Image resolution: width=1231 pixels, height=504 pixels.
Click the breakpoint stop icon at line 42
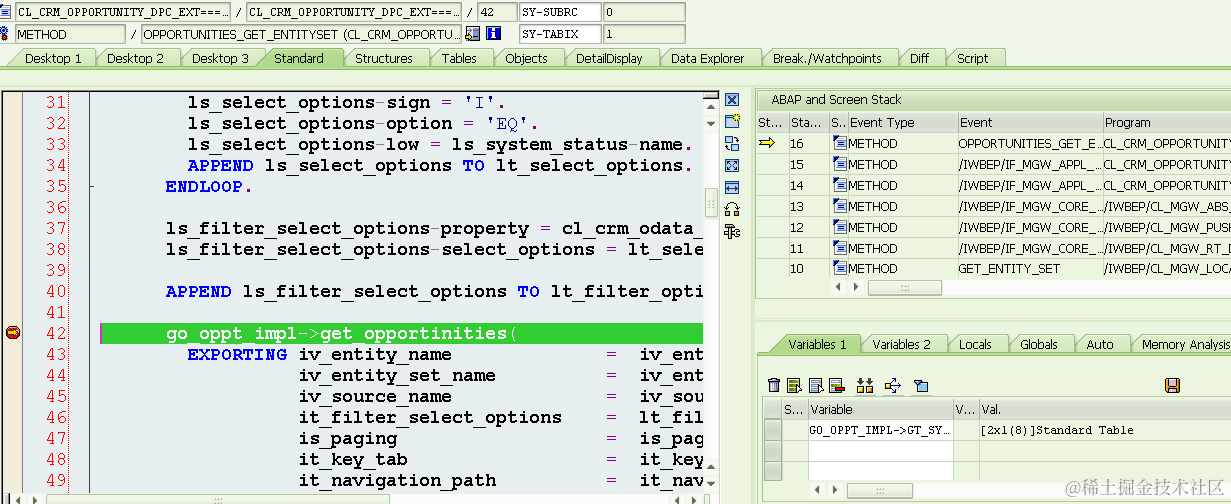(13, 333)
